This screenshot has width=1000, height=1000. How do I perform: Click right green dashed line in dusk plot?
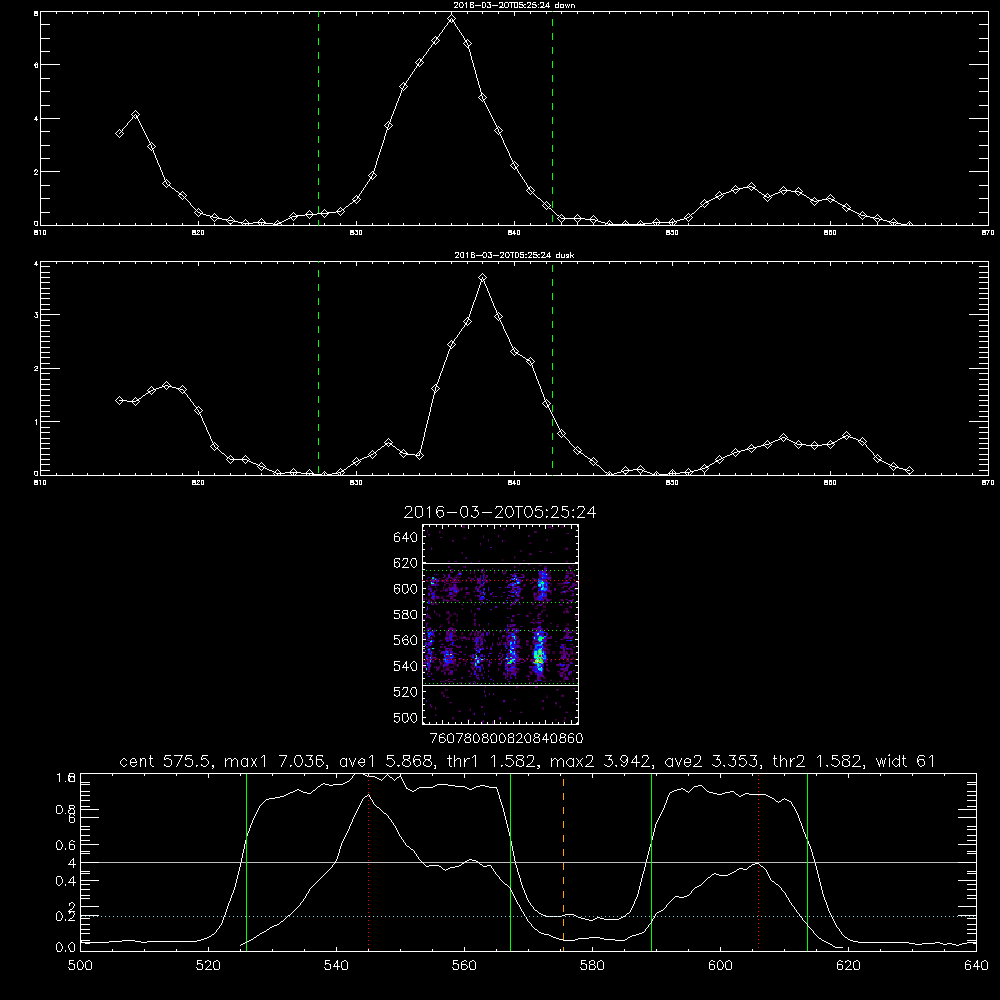552,368
